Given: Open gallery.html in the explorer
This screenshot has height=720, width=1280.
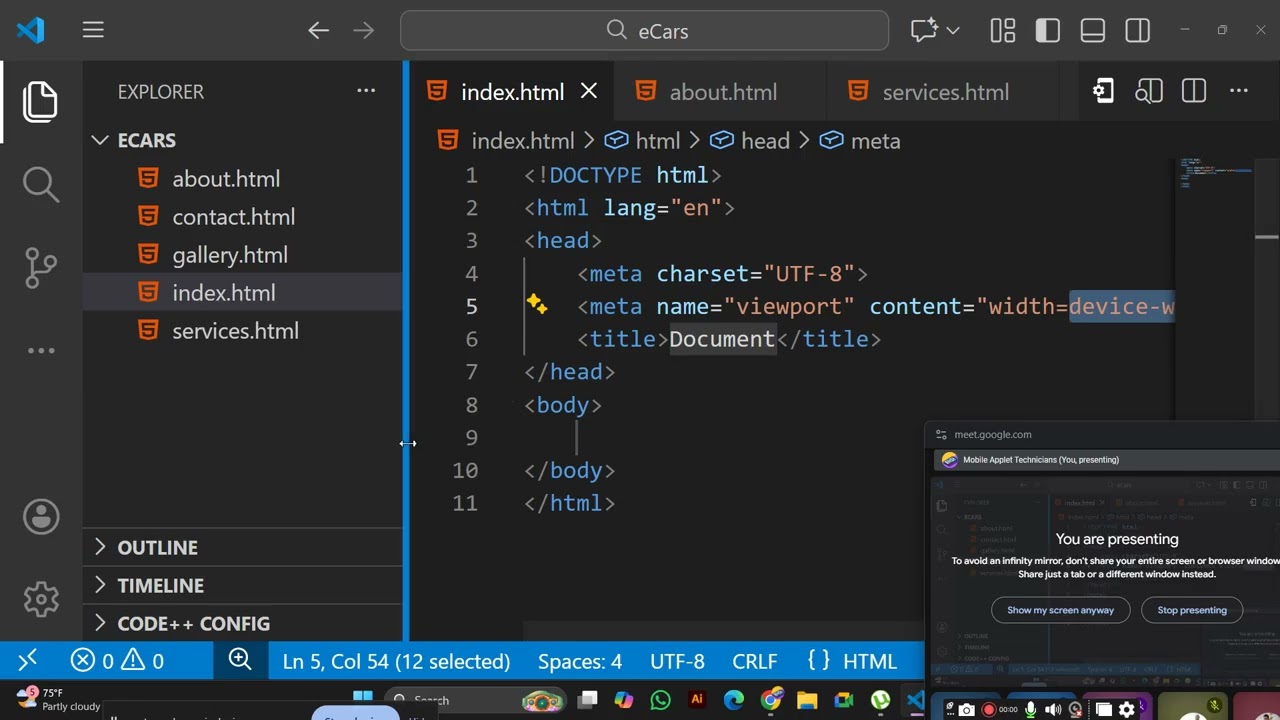Looking at the screenshot, I should tap(242, 255).
